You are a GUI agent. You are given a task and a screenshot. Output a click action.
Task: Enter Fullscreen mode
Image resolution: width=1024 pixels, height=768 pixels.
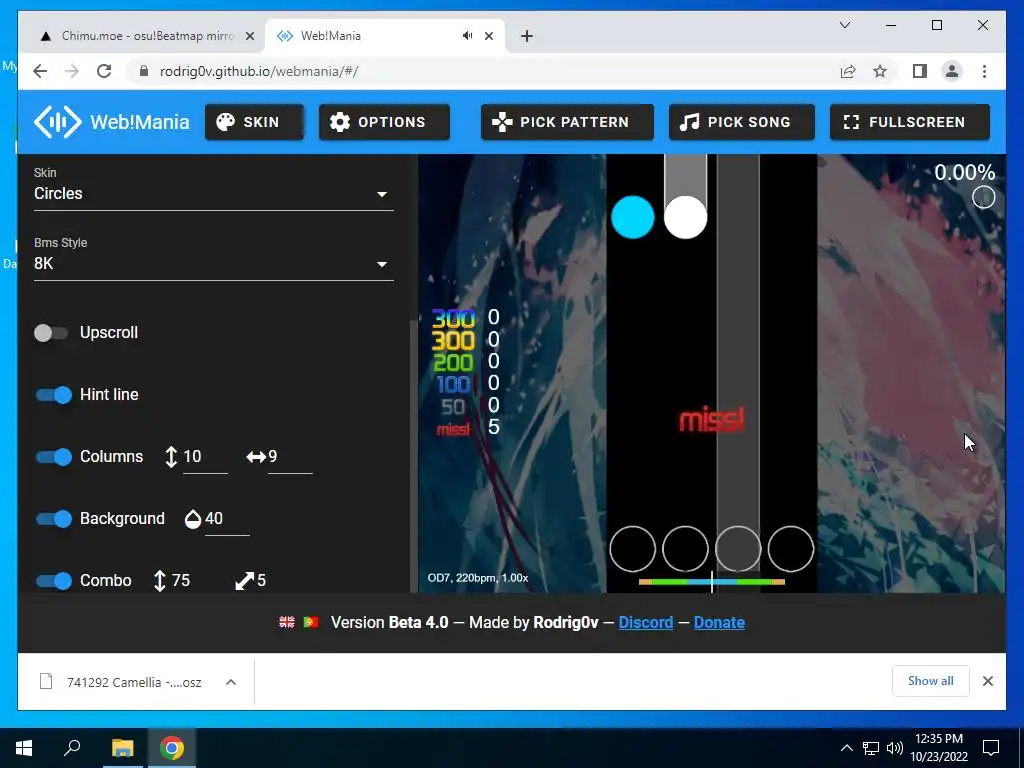tap(910, 122)
